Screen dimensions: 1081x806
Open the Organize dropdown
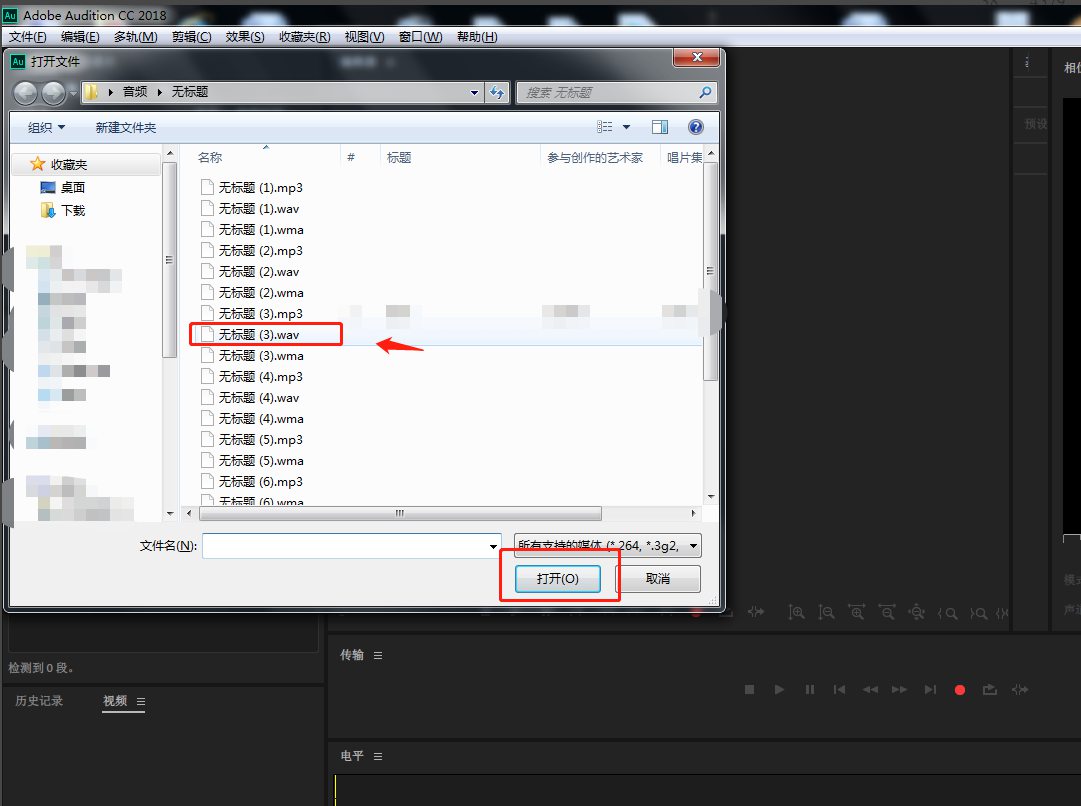coord(46,128)
